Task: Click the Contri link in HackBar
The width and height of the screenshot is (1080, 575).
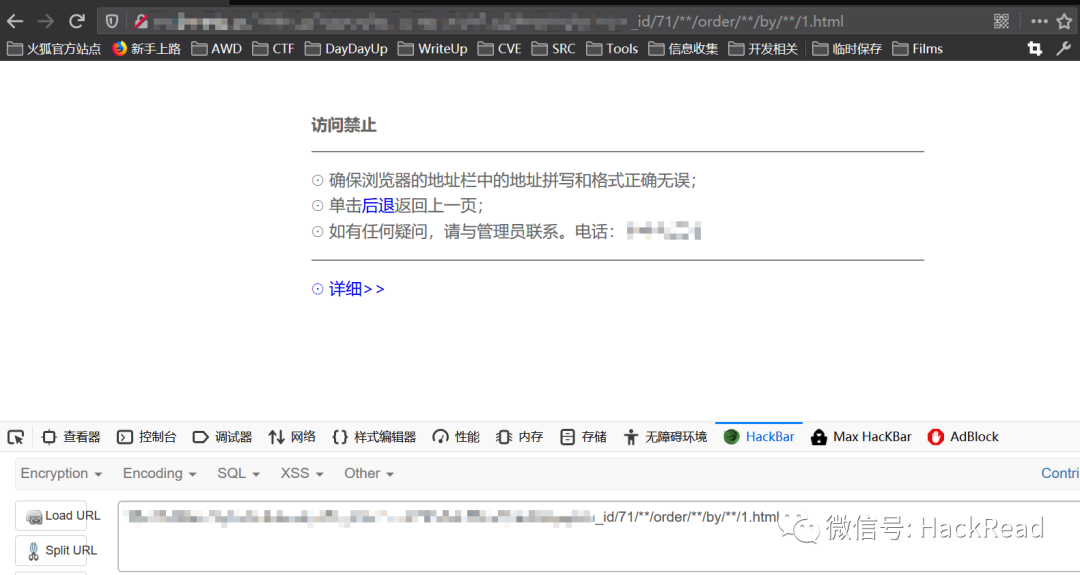Action: tap(1060, 473)
